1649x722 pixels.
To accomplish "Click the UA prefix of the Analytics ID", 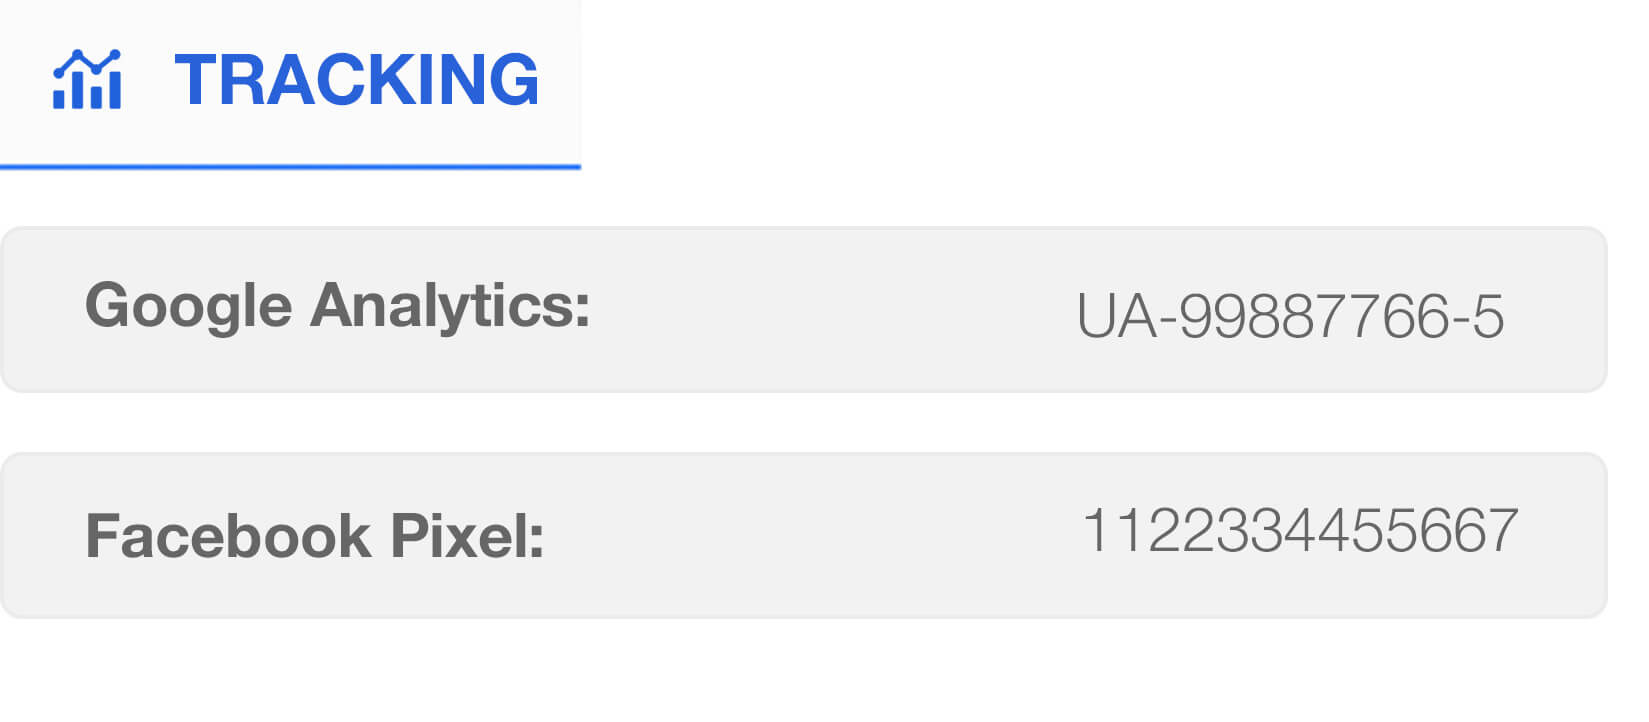I will pos(1117,316).
